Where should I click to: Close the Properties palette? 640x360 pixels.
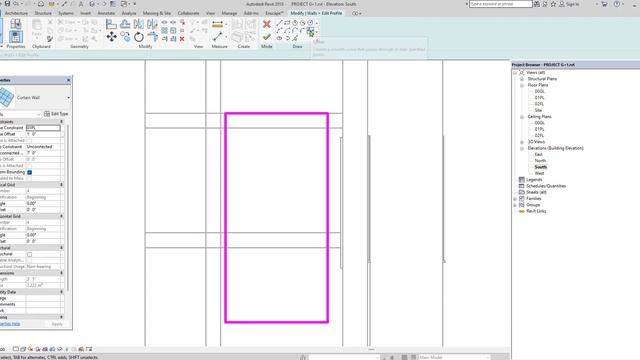[x=68, y=80]
